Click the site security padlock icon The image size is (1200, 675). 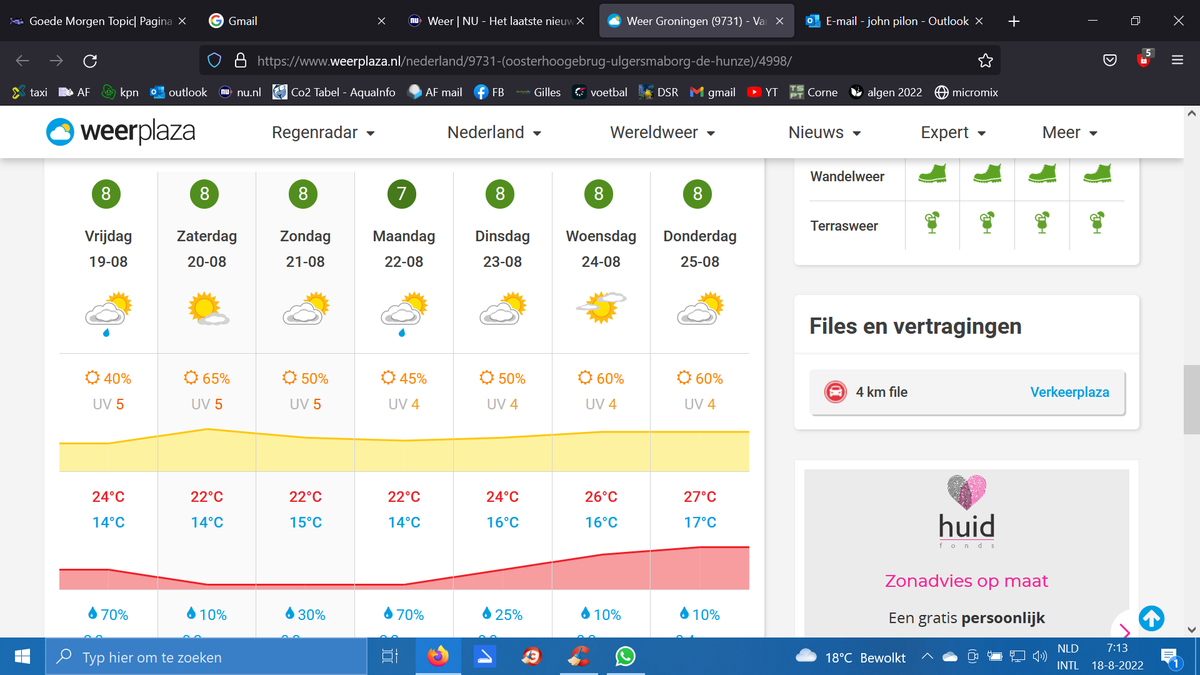pos(240,61)
